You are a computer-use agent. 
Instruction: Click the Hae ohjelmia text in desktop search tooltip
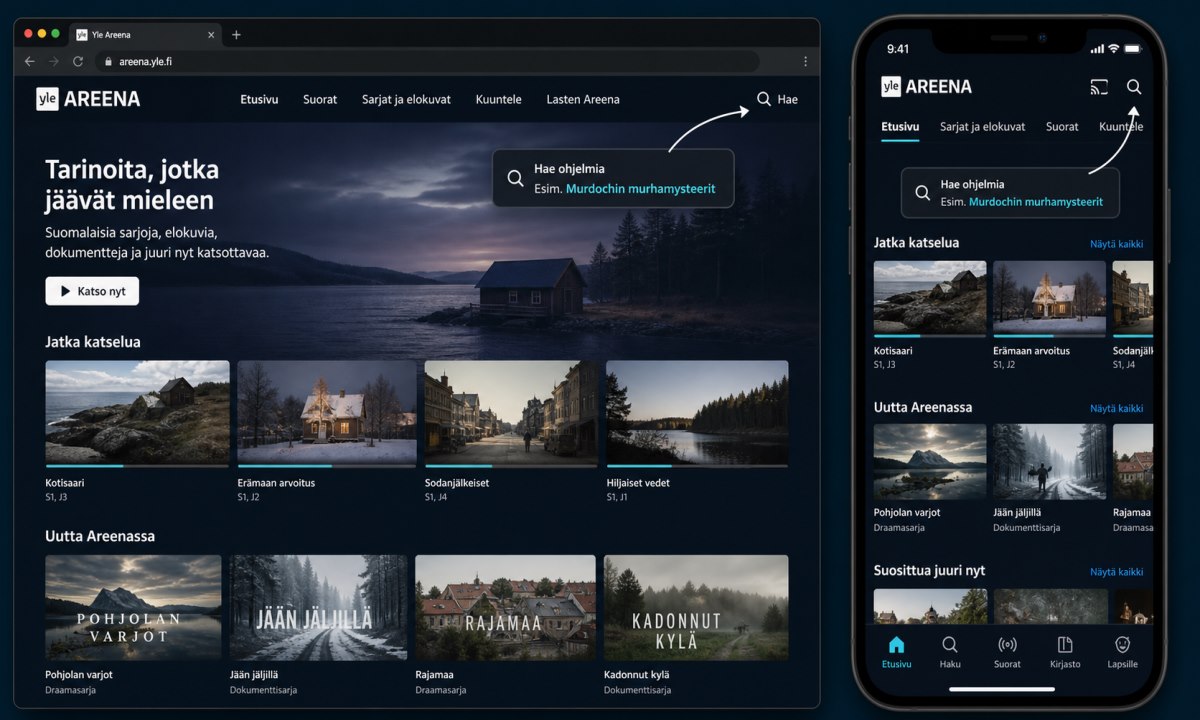click(569, 169)
